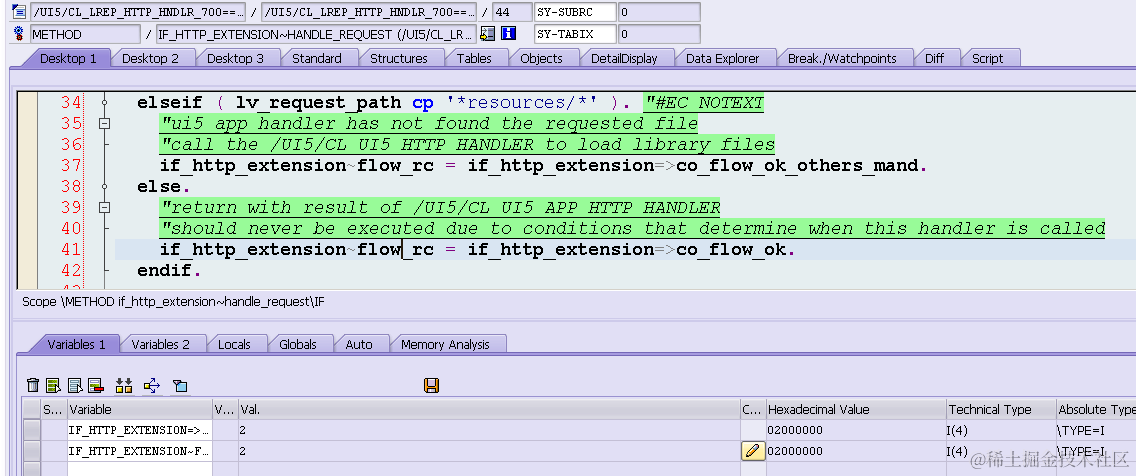The width and height of the screenshot is (1136, 476).
Task: Click the Val. column header
Action: (489, 409)
